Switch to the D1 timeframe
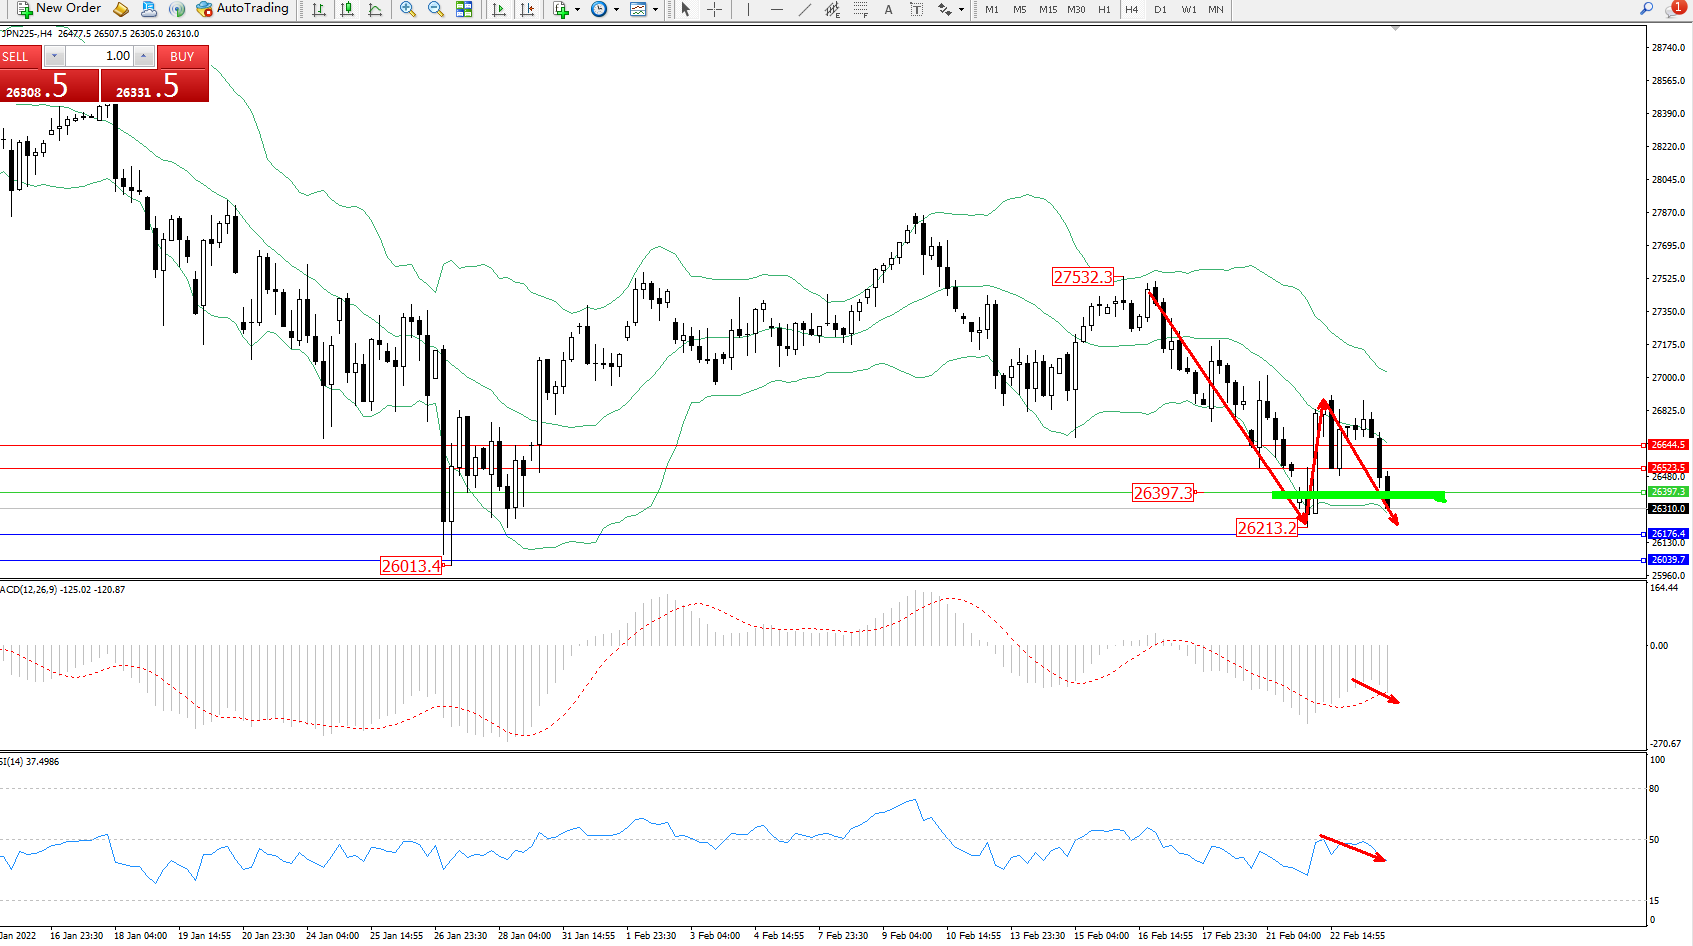The width and height of the screenshot is (1693, 946). tap(1160, 9)
